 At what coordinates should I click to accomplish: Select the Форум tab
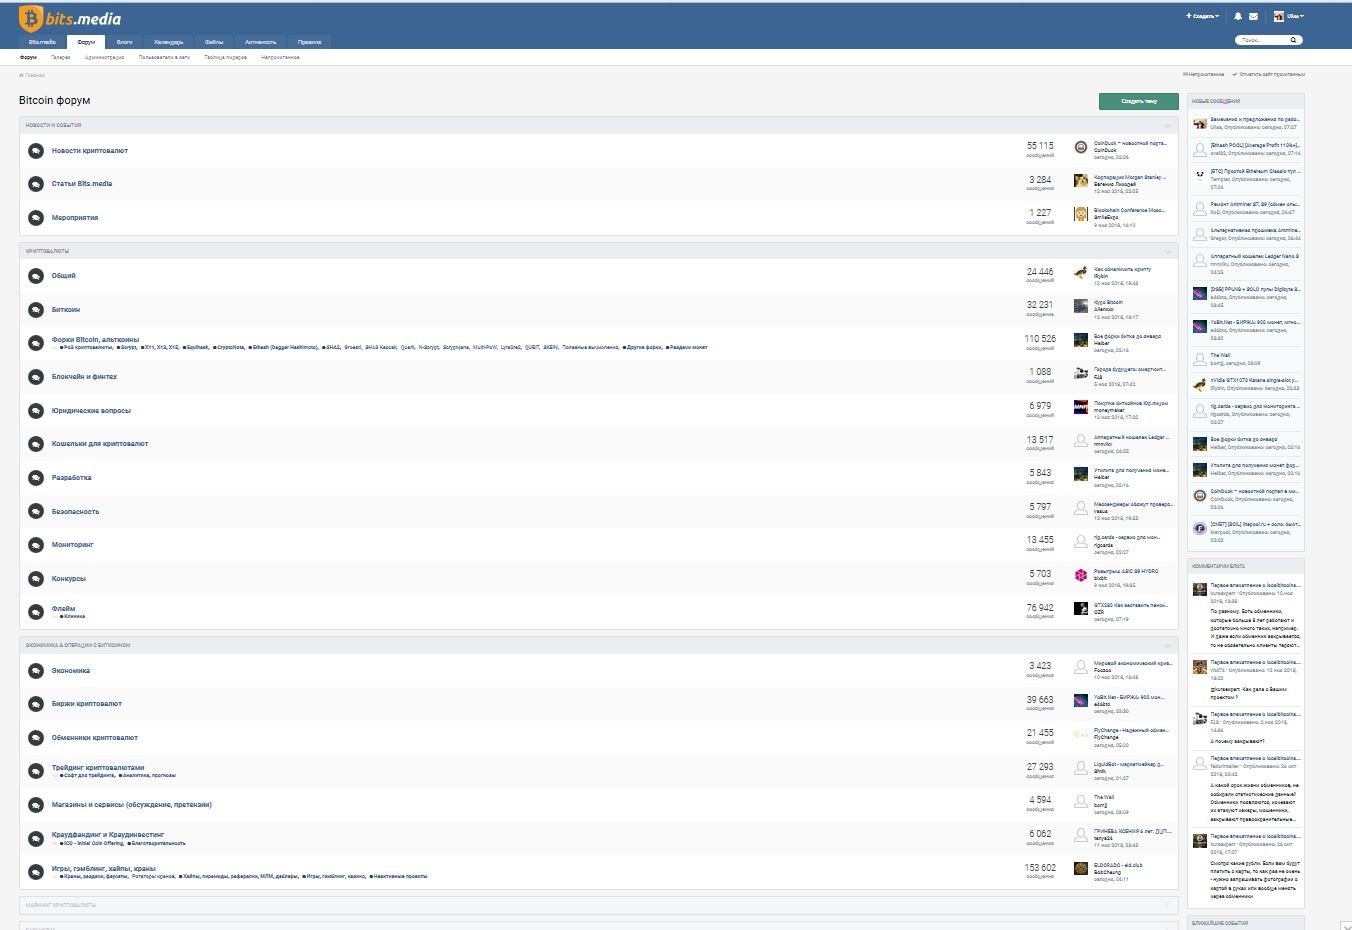point(86,42)
